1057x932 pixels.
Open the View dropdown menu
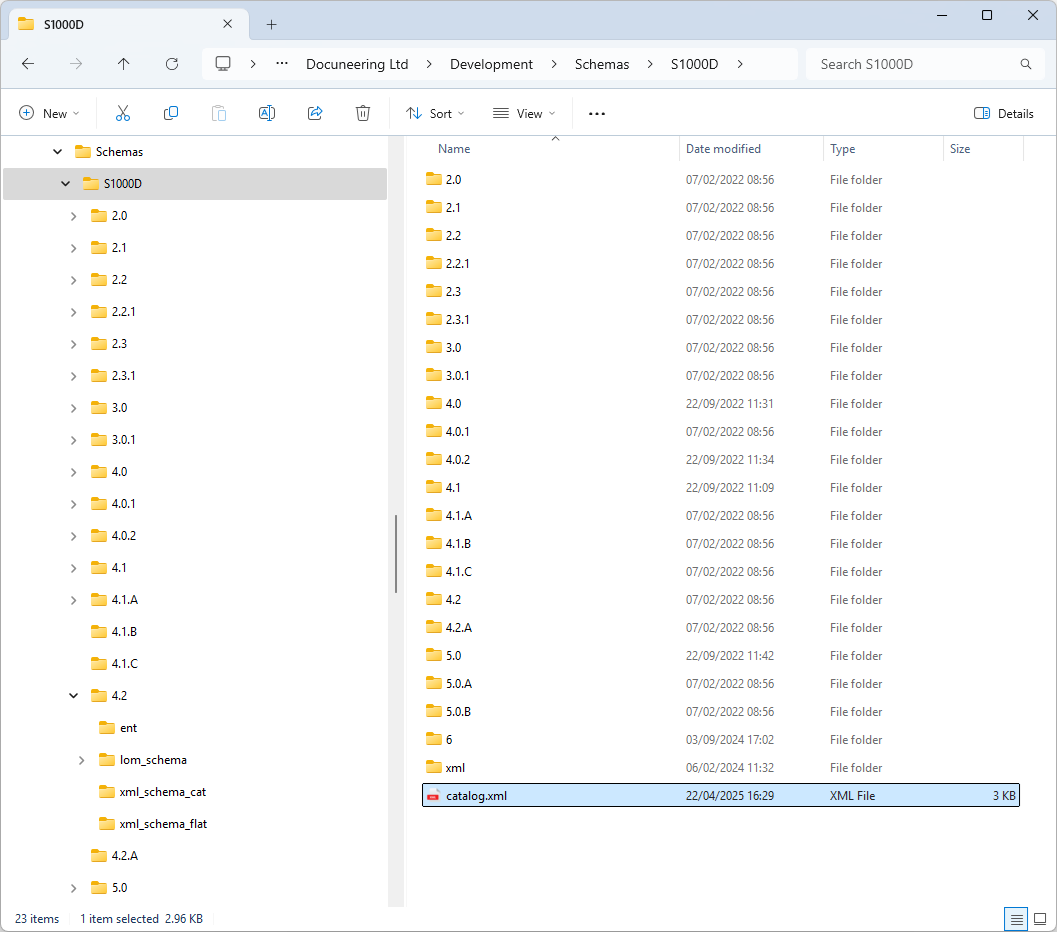click(524, 114)
